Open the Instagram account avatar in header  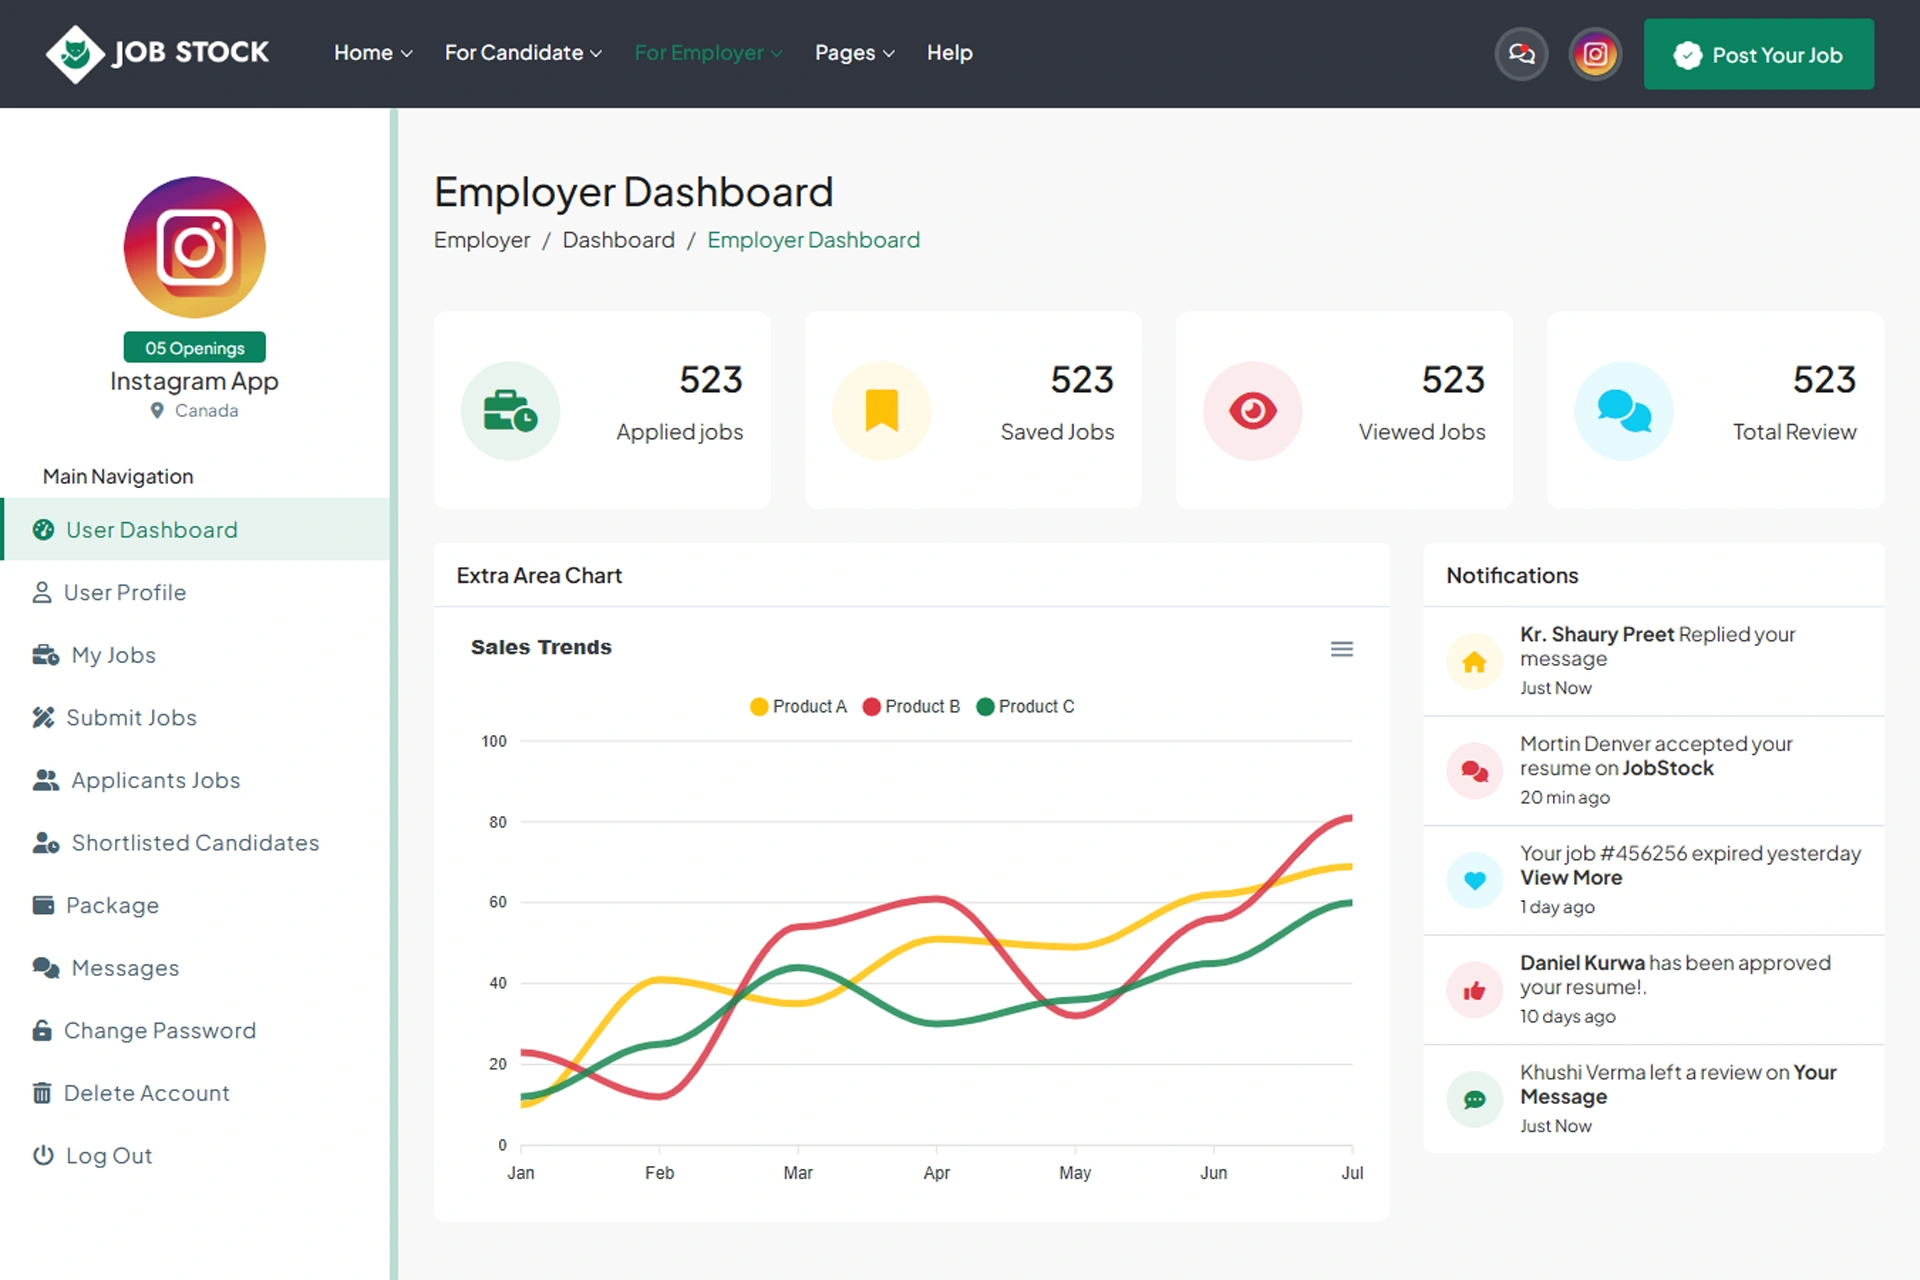point(1595,54)
